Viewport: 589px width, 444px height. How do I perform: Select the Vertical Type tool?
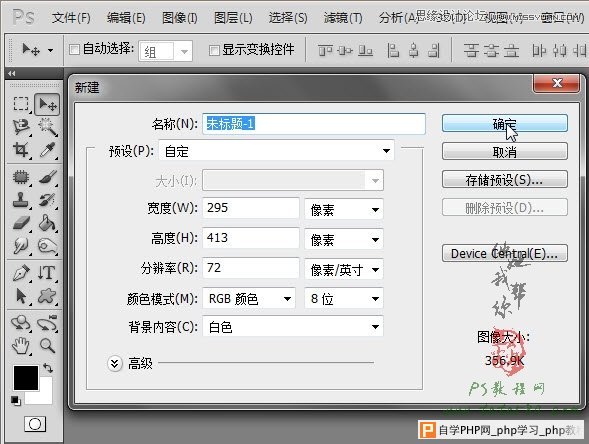pos(47,273)
